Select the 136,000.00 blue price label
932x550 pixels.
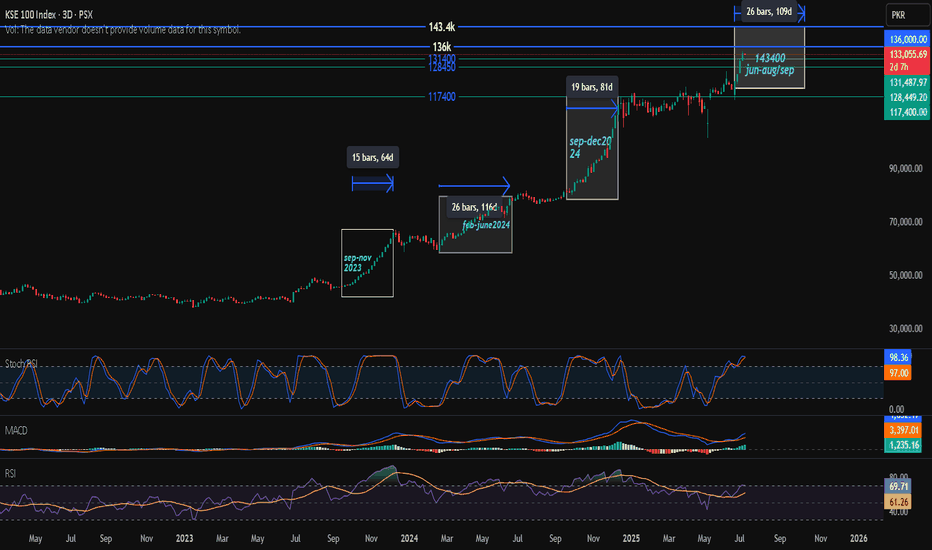tap(908, 39)
